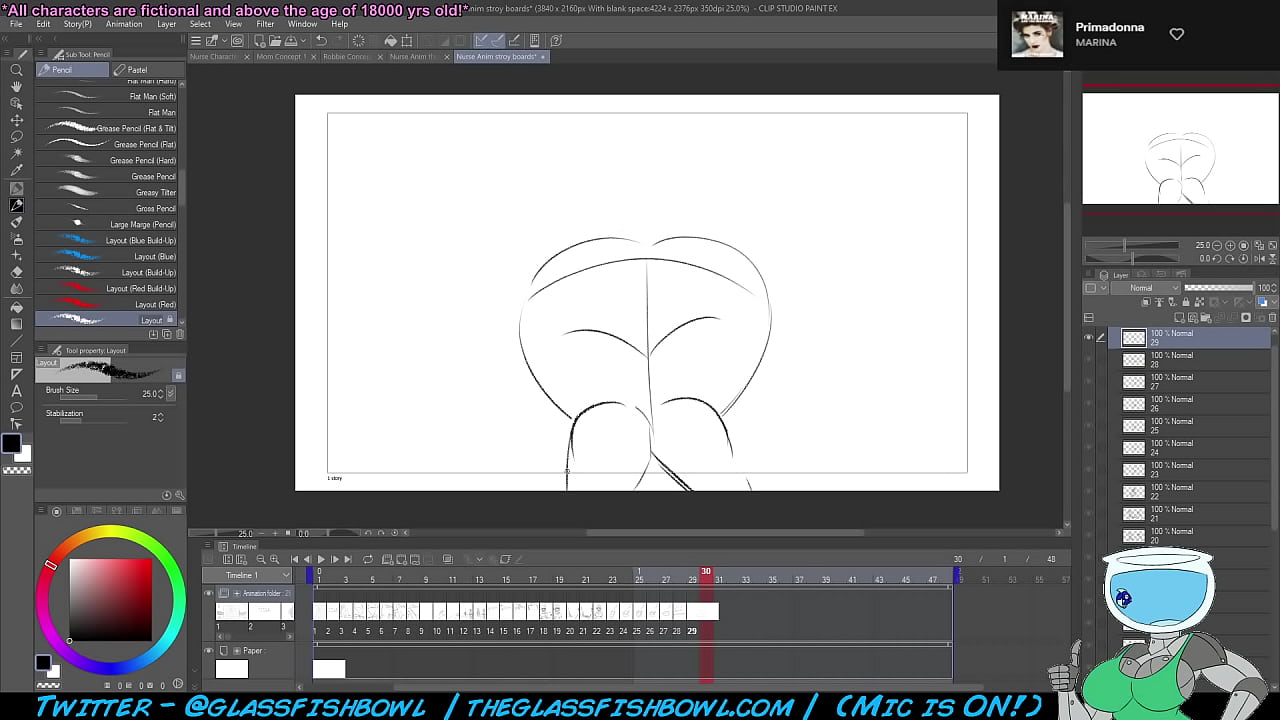This screenshot has height=720, width=1280.
Task: Toggle visibility eye of layer 29
Action: 1088,338
